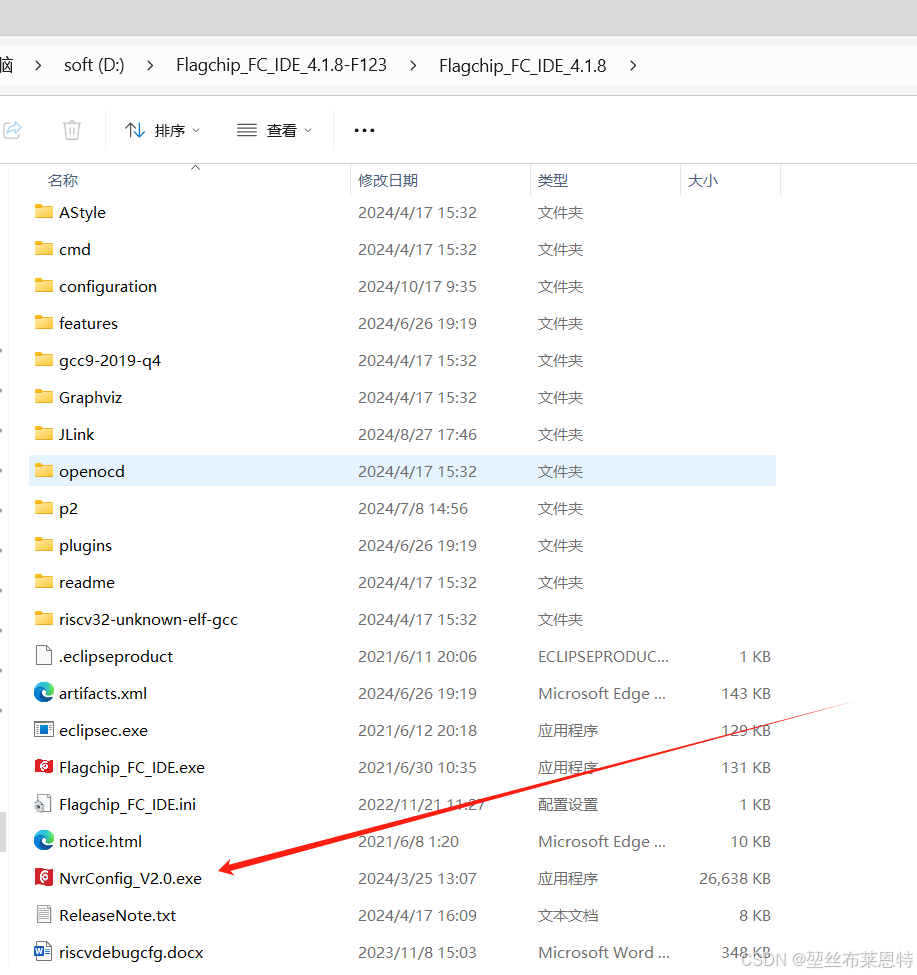Click the Flagchip_FC_IDE_4.1.8-F123 breadcrumb
The height and width of the screenshot is (975, 917).
pos(281,65)
